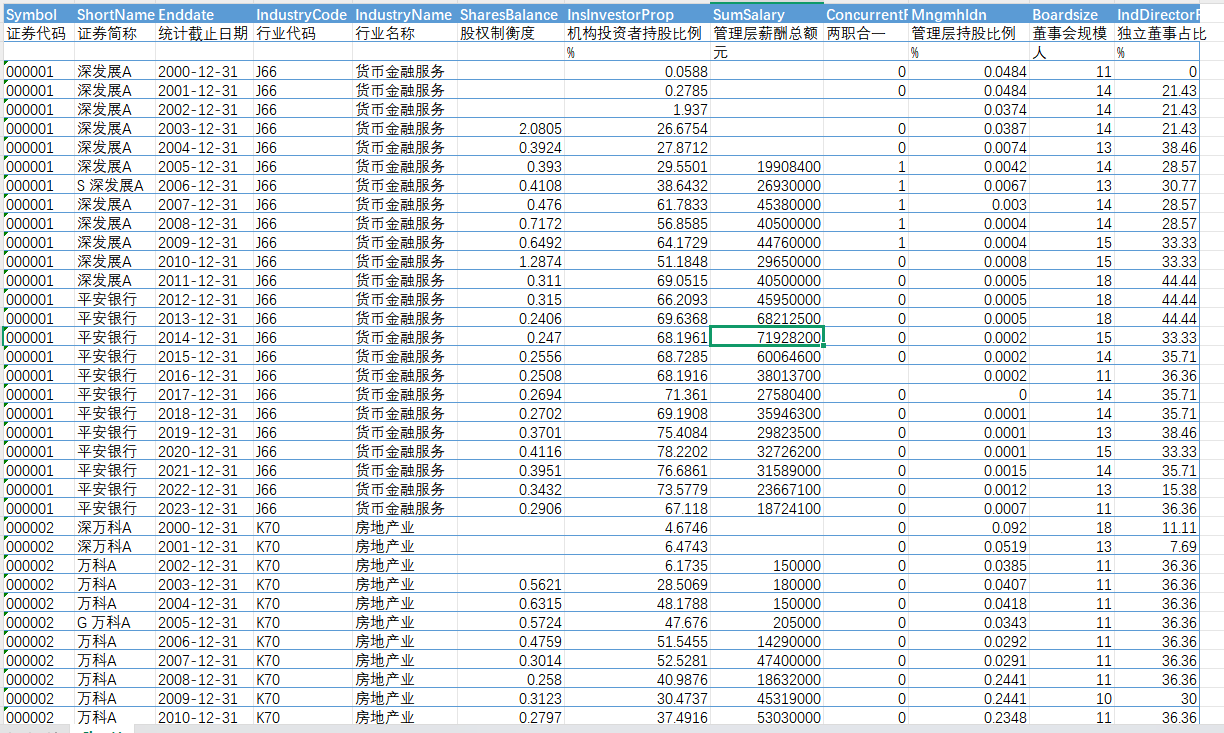This screenshot has height=733, width=1224.
Task: Select the salary value 14290000
Action: [767, 641]
